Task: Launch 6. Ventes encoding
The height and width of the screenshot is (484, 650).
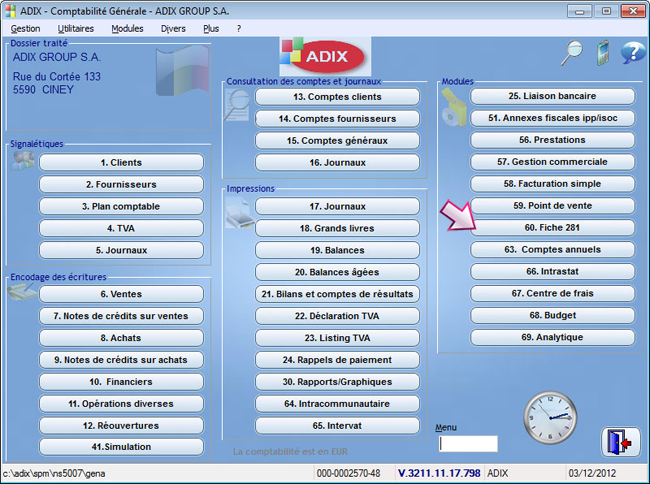Action: click(x=121, y=294)
